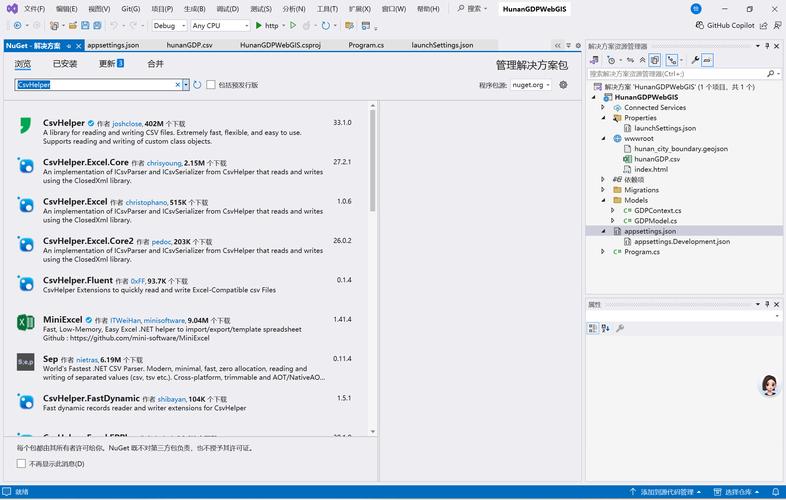Click Add to Source Control in status bar
The image size is (786, 500).
pyautogui.click(x=666, y=492)
